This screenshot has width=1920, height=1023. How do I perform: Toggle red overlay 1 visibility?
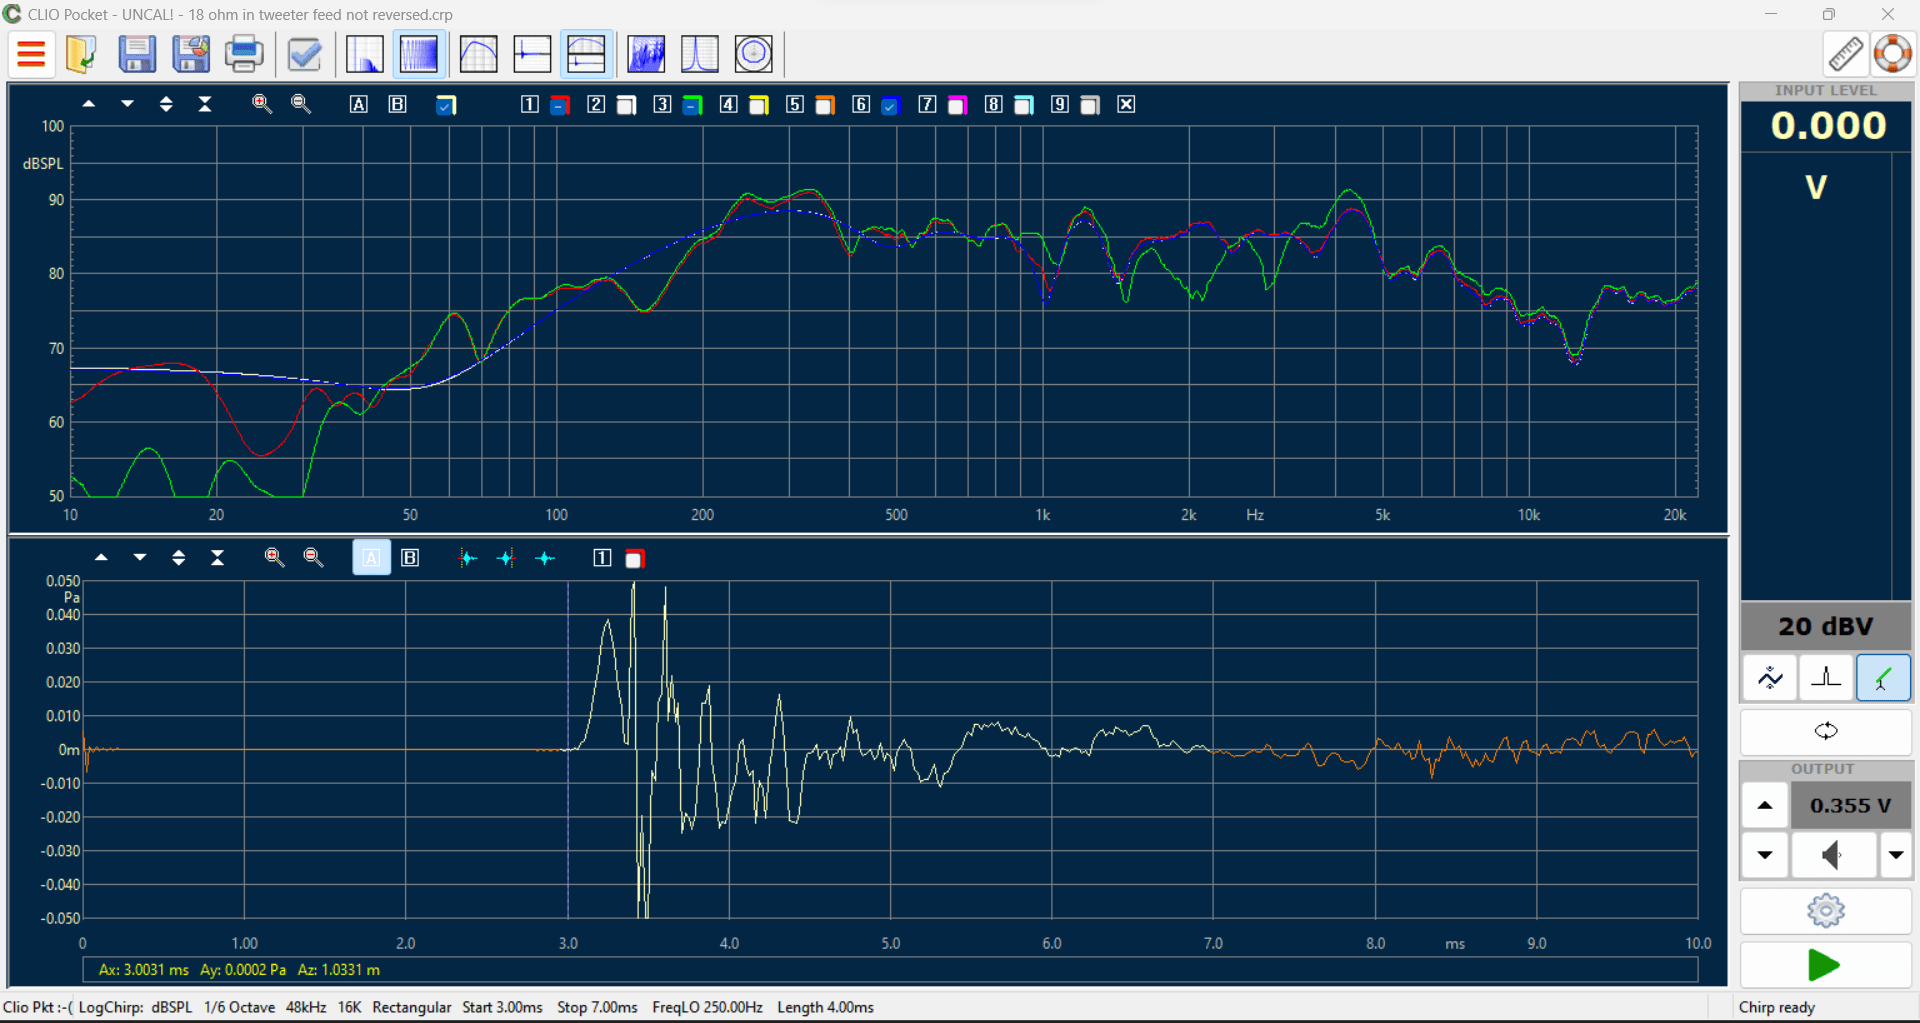click(560, 105)
